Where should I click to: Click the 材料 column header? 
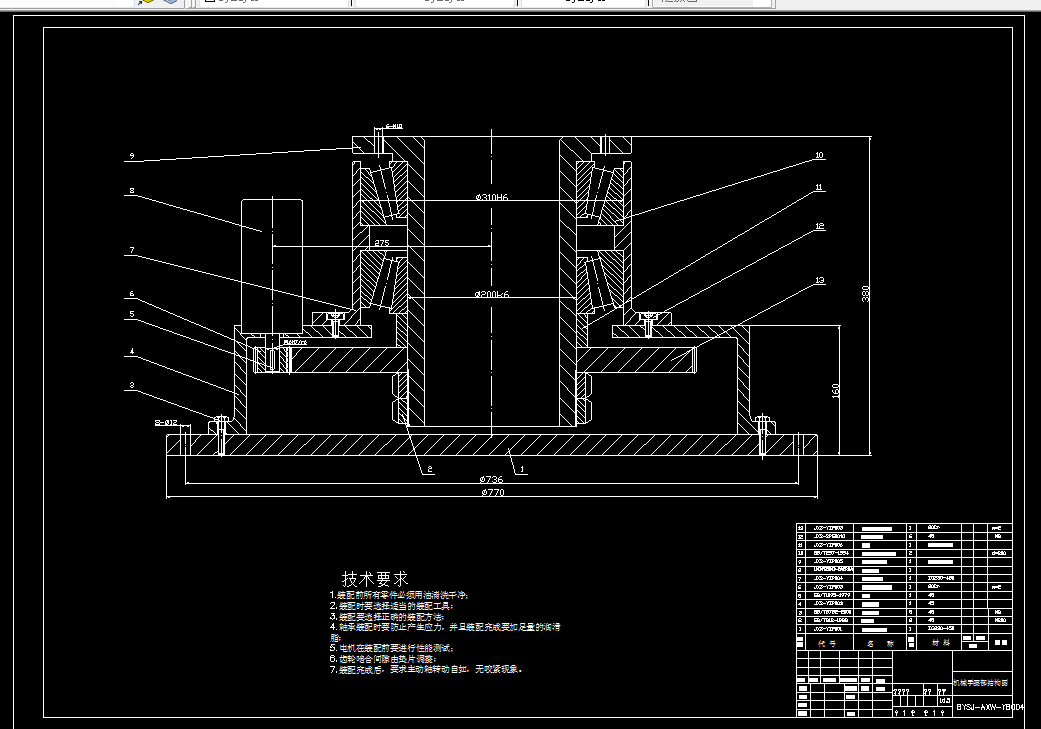[940, 643]
